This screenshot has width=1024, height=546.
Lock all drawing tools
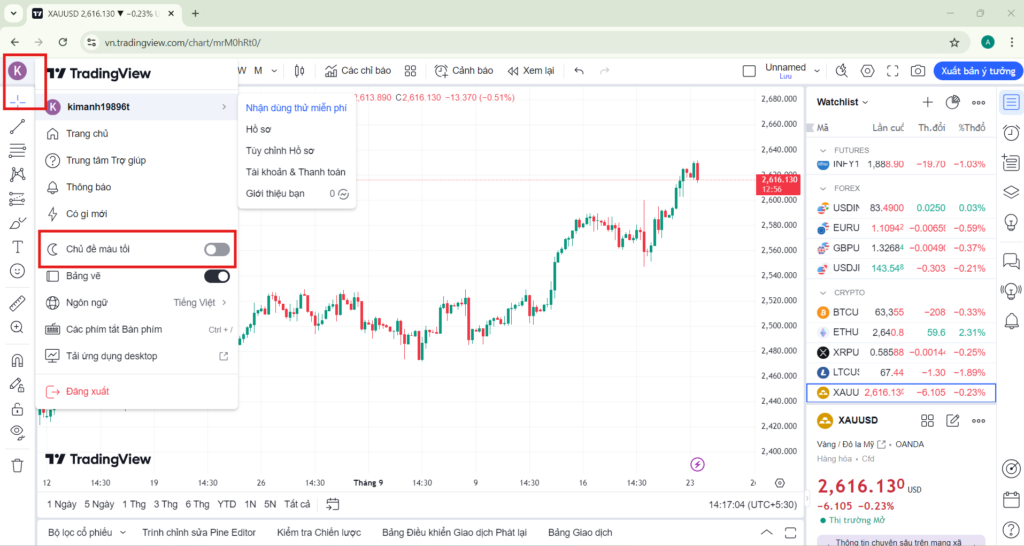point(18,410)
